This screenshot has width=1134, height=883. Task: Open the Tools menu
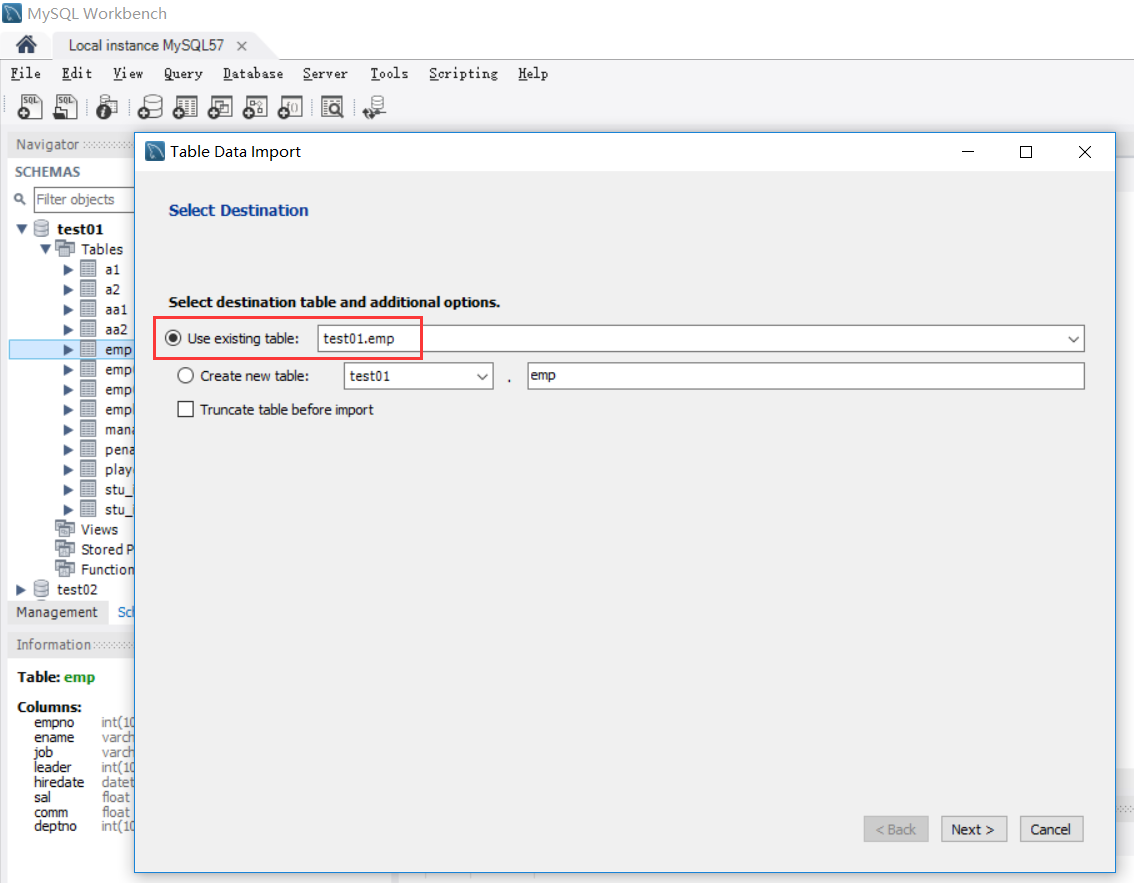[x=389, y=73]
